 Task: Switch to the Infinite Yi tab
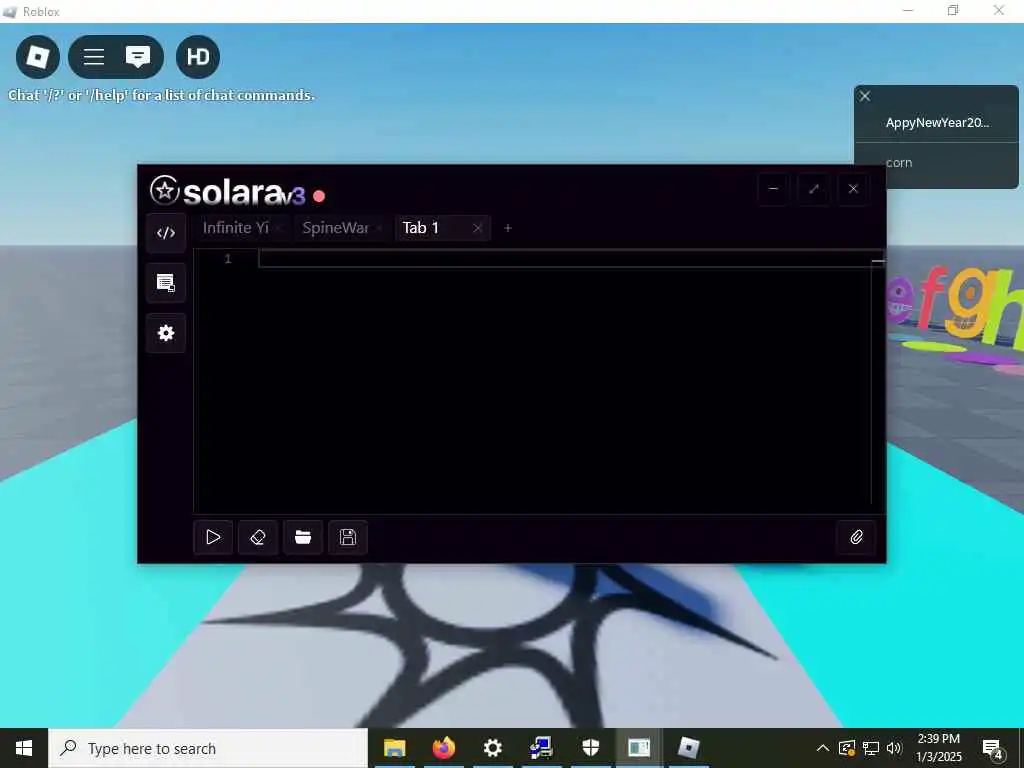point(236,228)
